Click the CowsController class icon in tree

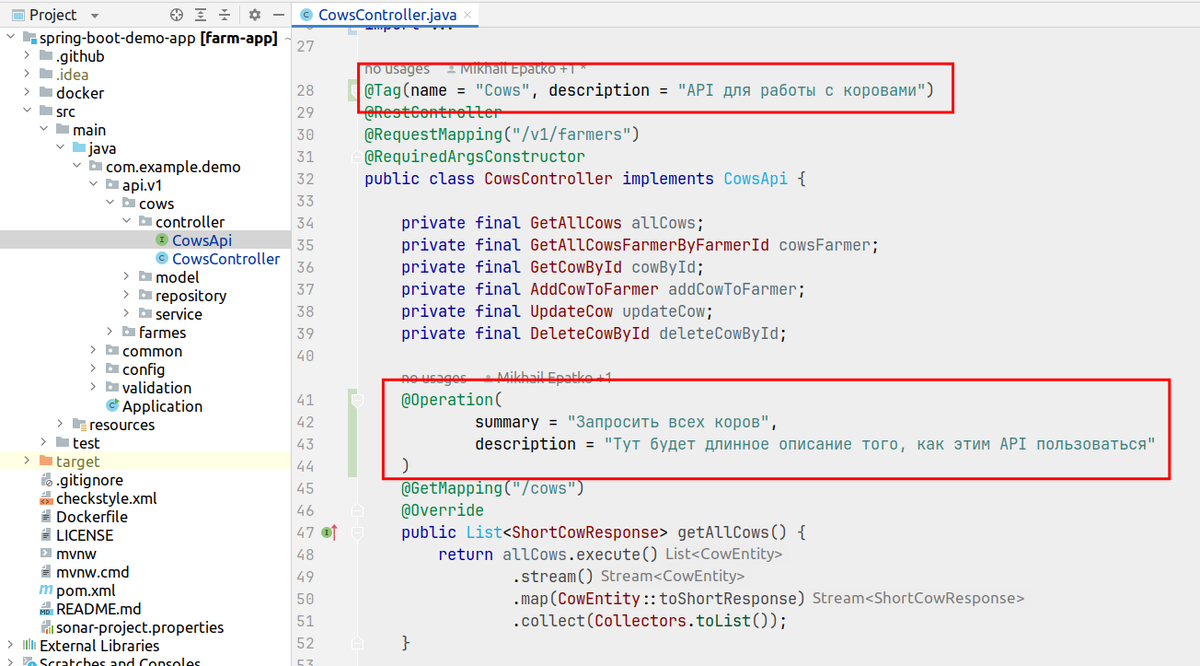tap(162, 259)
